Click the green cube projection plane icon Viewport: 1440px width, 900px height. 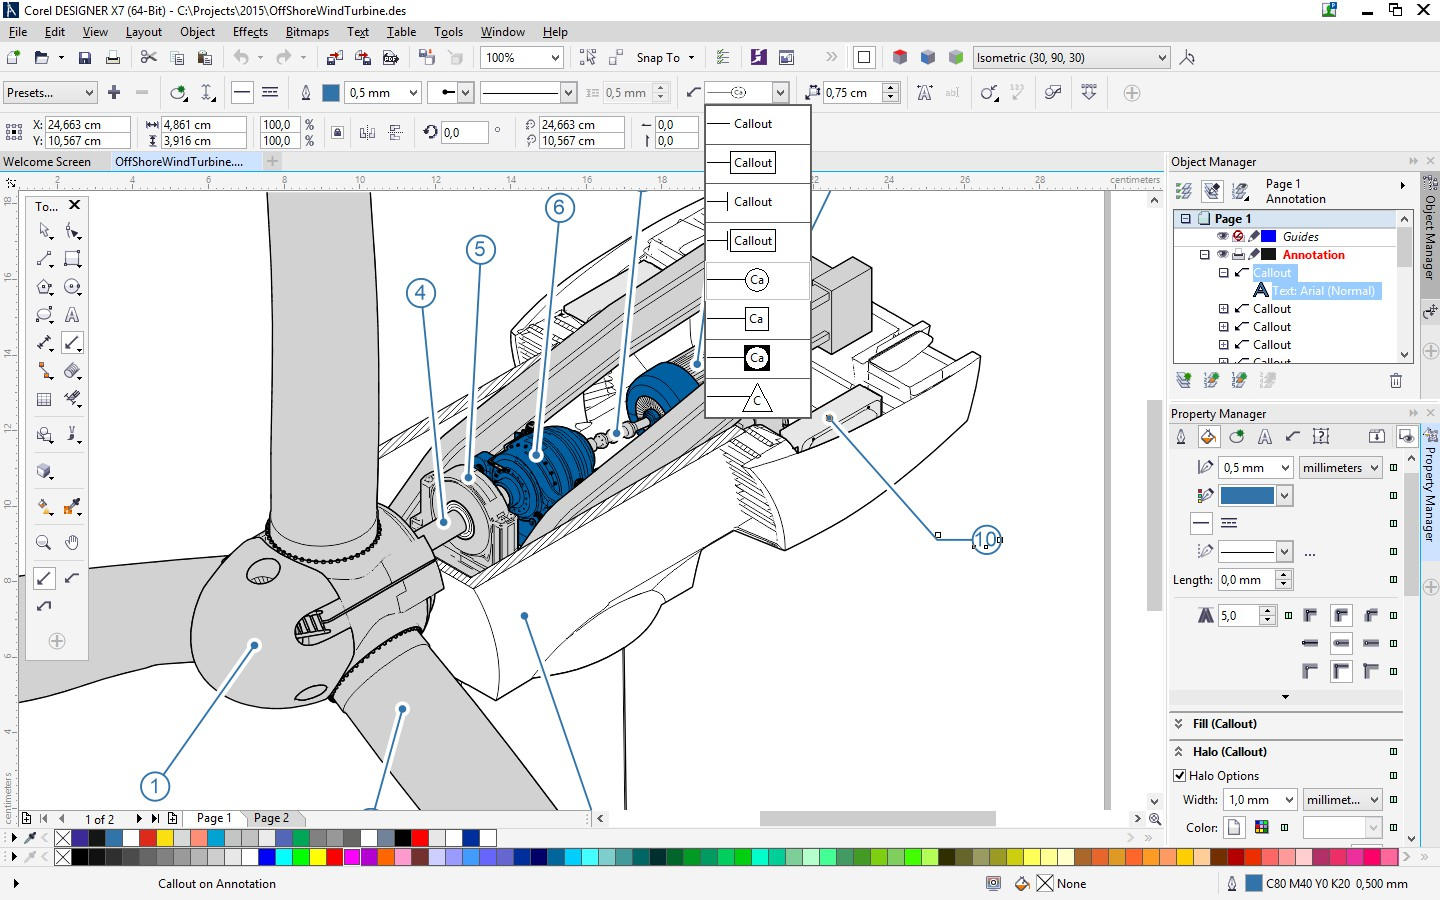point(956,58)
